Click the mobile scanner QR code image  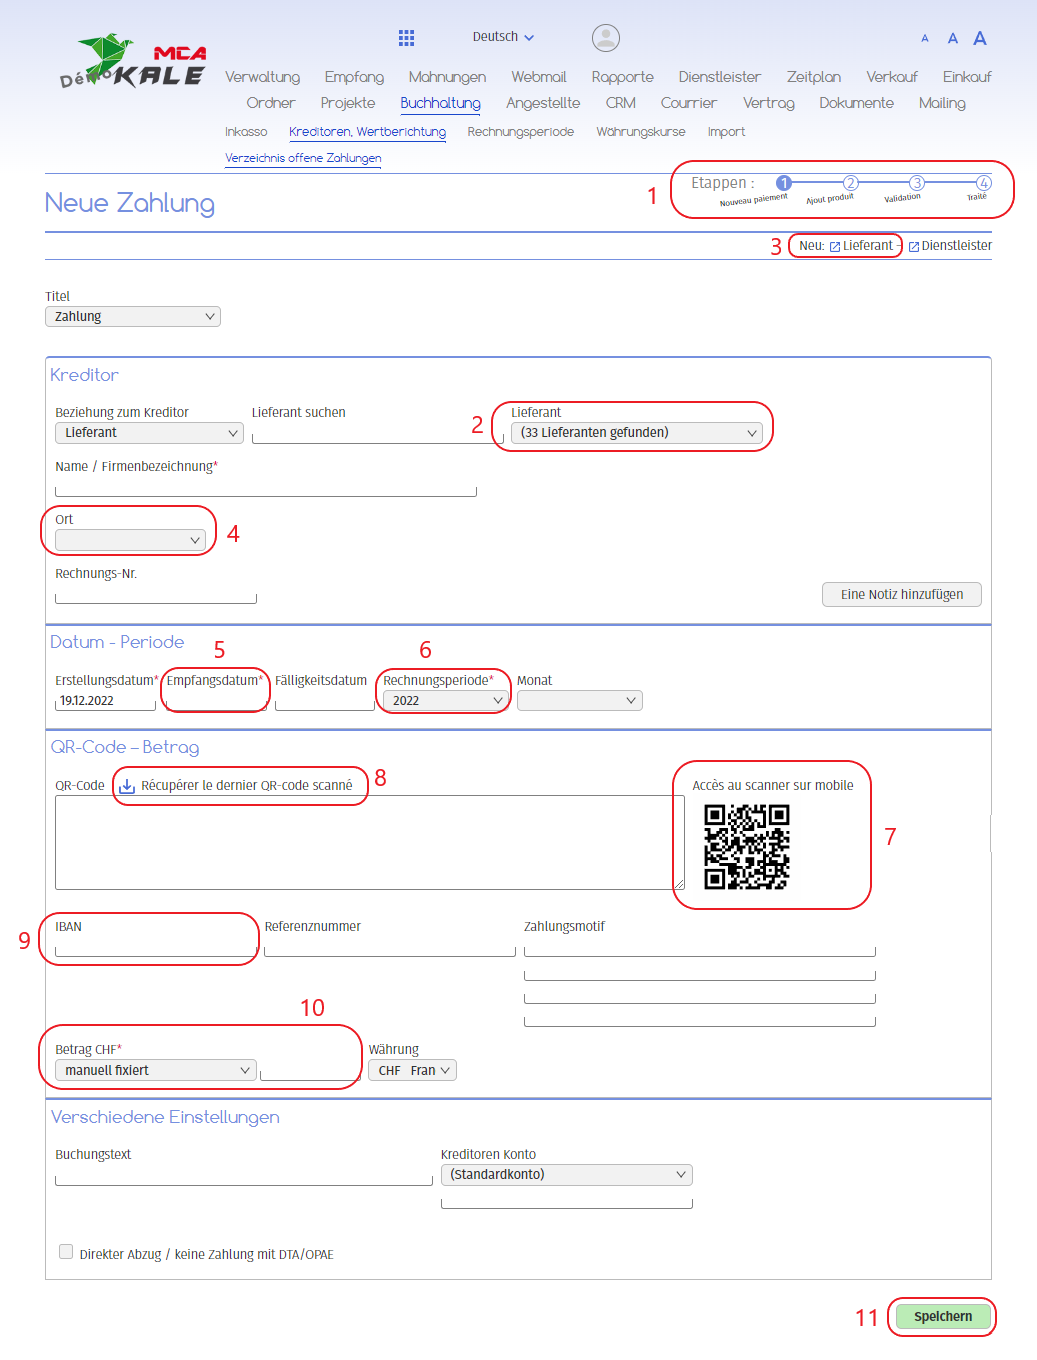(746, 846)
